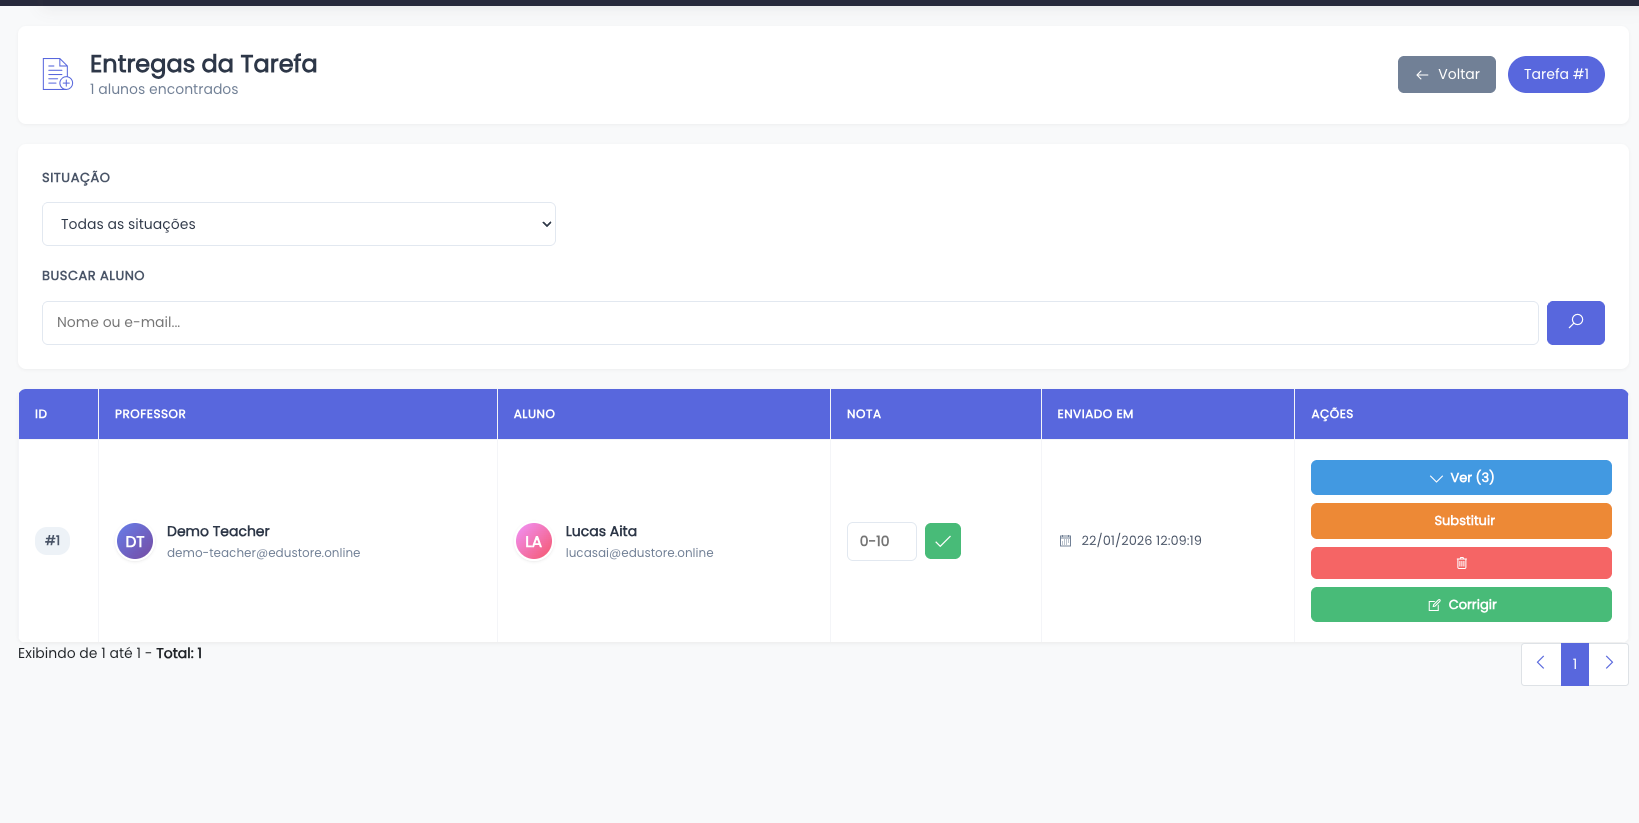
Task: Click the #1 ID badge
Action: [52, 541]
